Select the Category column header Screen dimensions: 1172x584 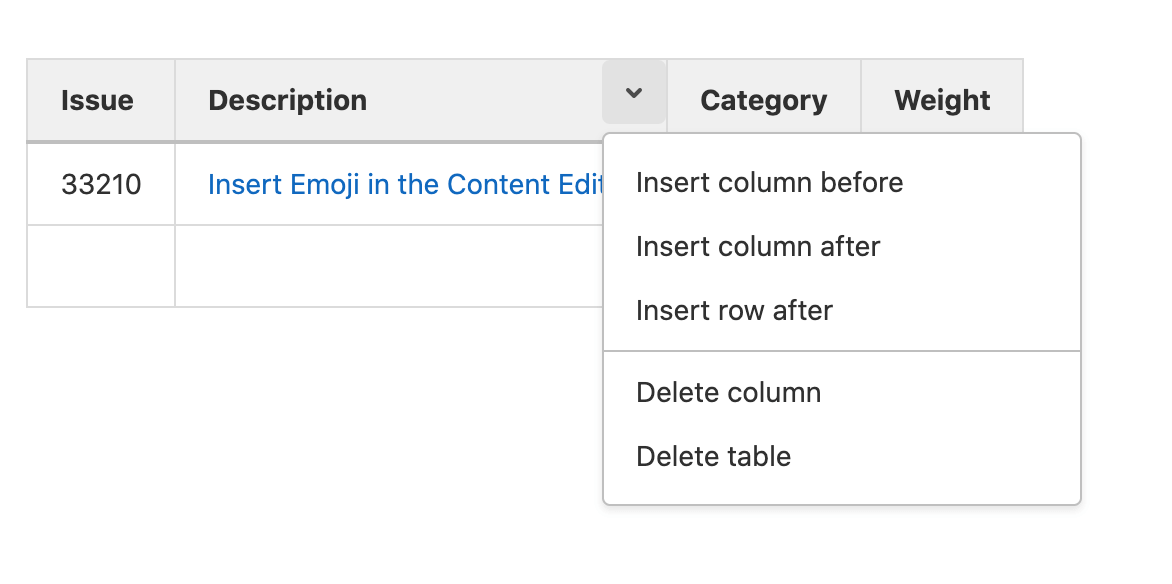coord(763,99)
